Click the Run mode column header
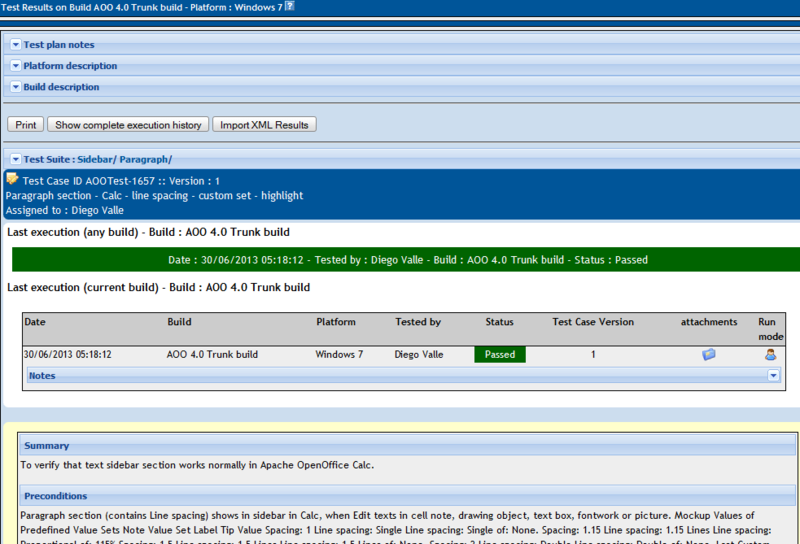The width and height of the screenshot is (800, 544). pyautogui.click(x=770, y=329)
